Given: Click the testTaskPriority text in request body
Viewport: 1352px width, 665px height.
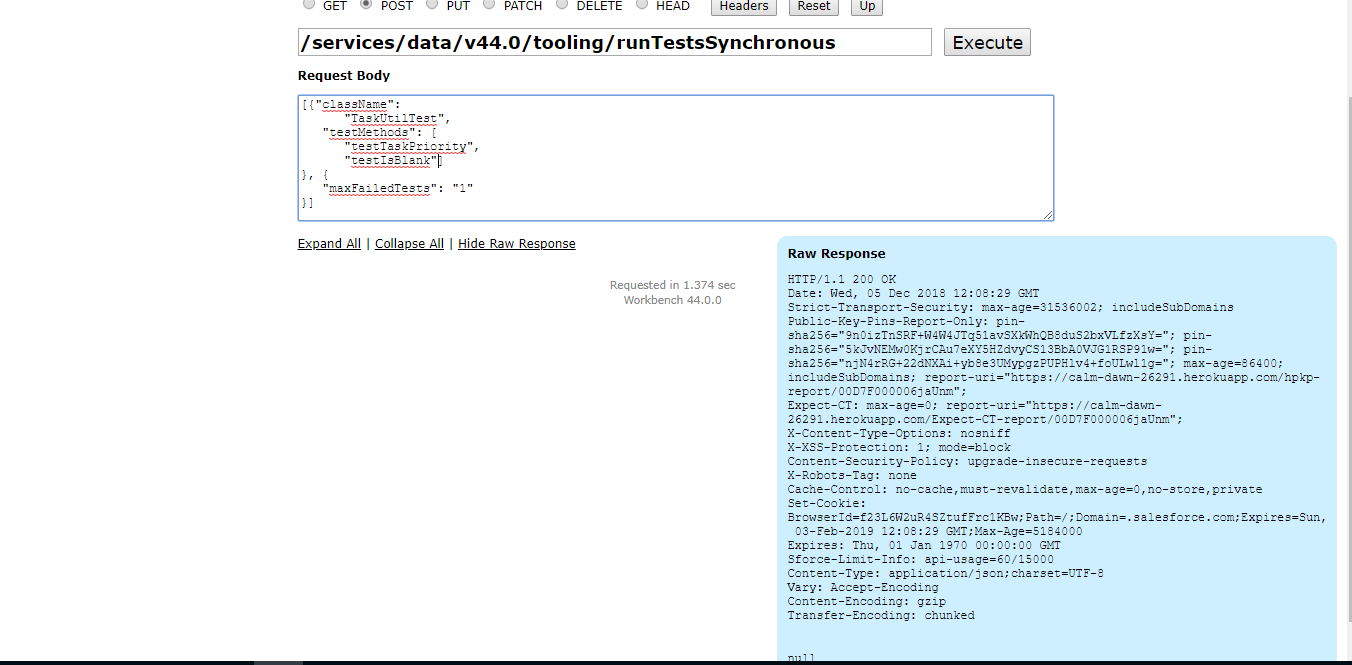Looking at the screenshot, I should (408, 146).
